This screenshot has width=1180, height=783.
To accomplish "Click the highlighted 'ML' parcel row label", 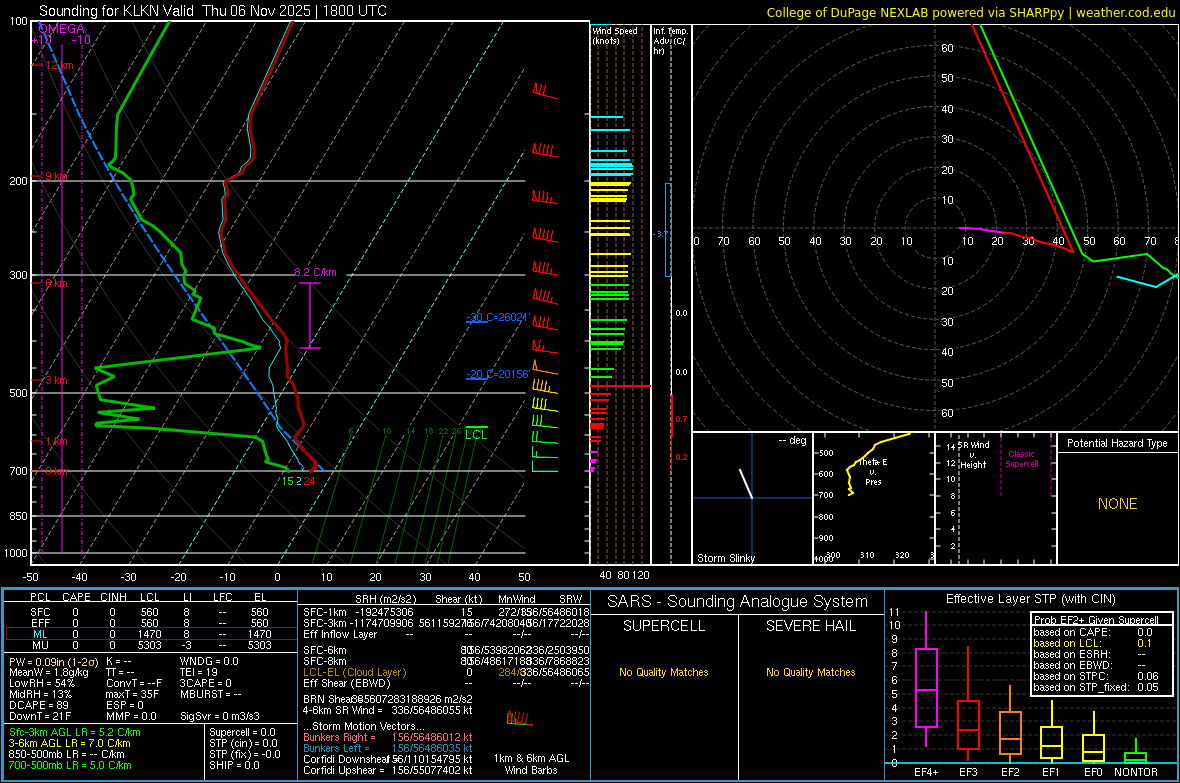I will [x=40, y=634].
